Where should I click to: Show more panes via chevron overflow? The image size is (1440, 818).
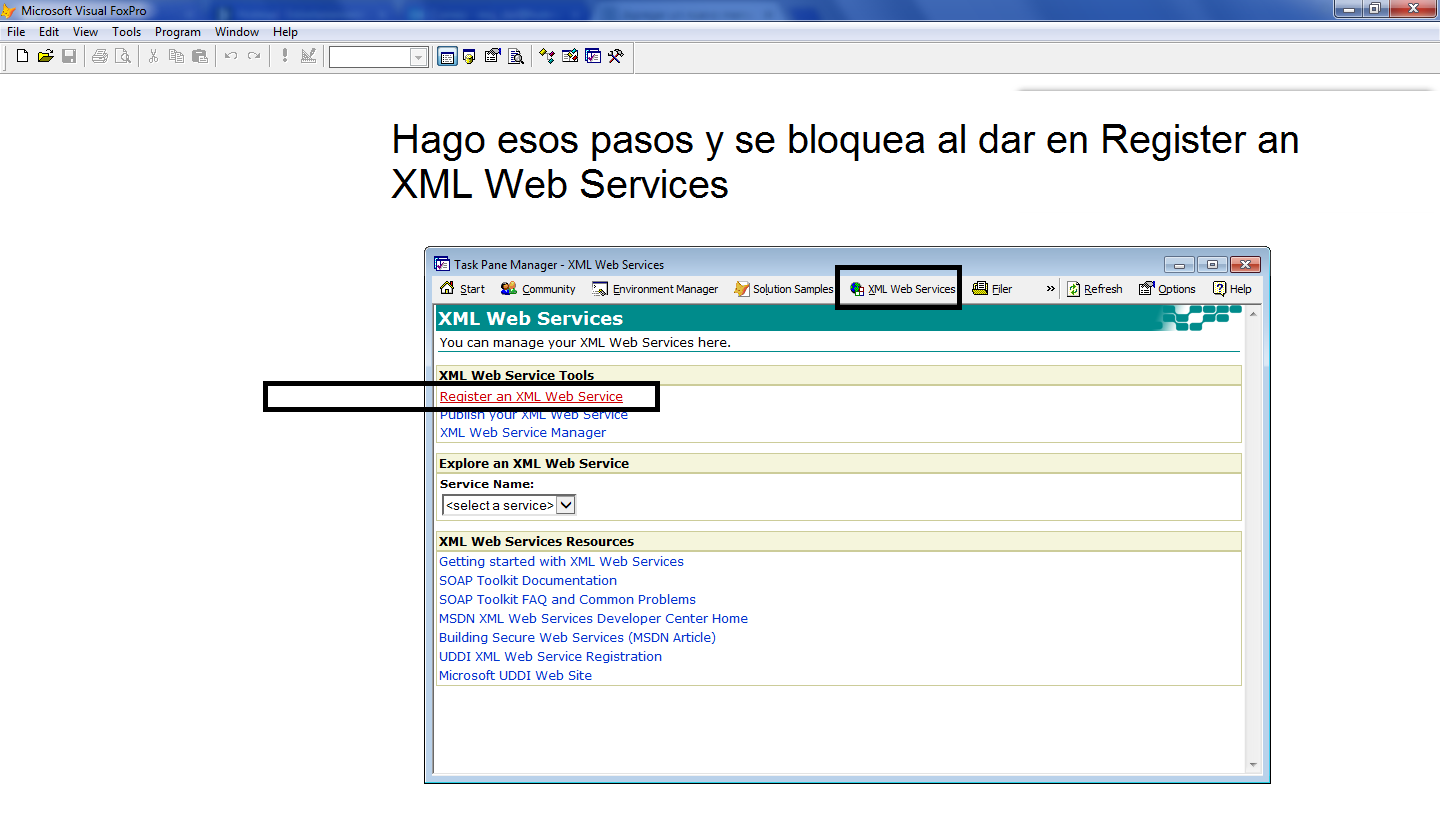coord(1051,289)
